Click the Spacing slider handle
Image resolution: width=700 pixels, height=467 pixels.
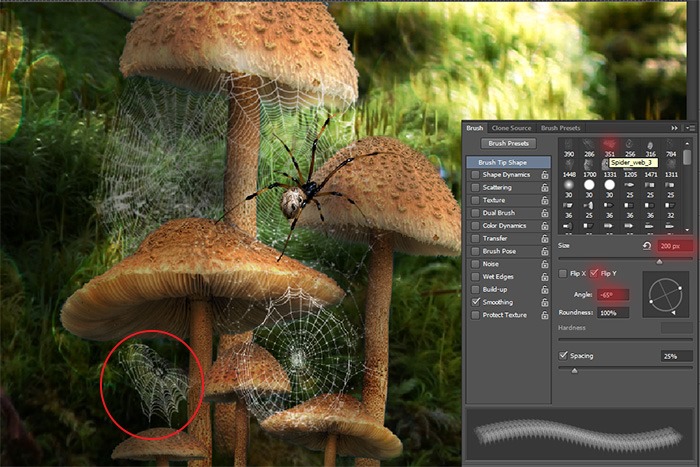573,369
